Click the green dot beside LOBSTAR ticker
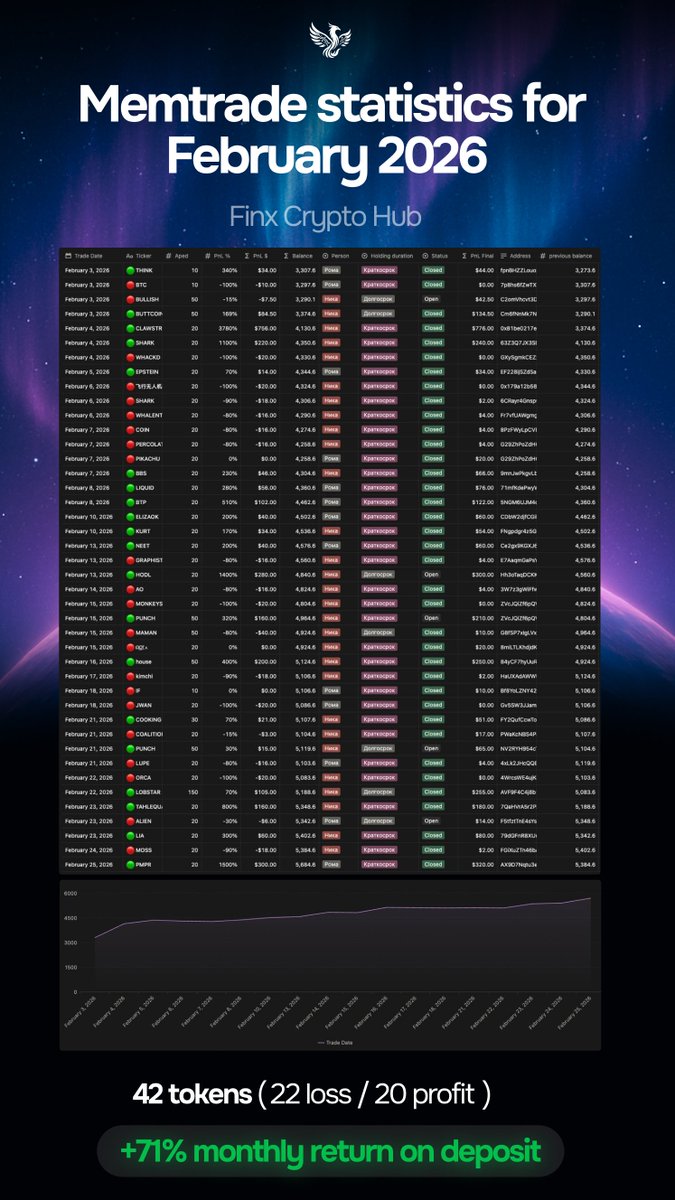This screenshot has height=1200, width=675. (x=130, y=792)
